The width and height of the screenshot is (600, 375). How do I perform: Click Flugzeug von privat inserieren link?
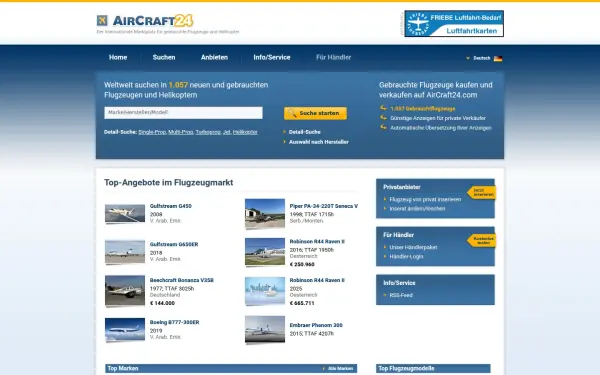pyautogui.click(x=425, y=199)
